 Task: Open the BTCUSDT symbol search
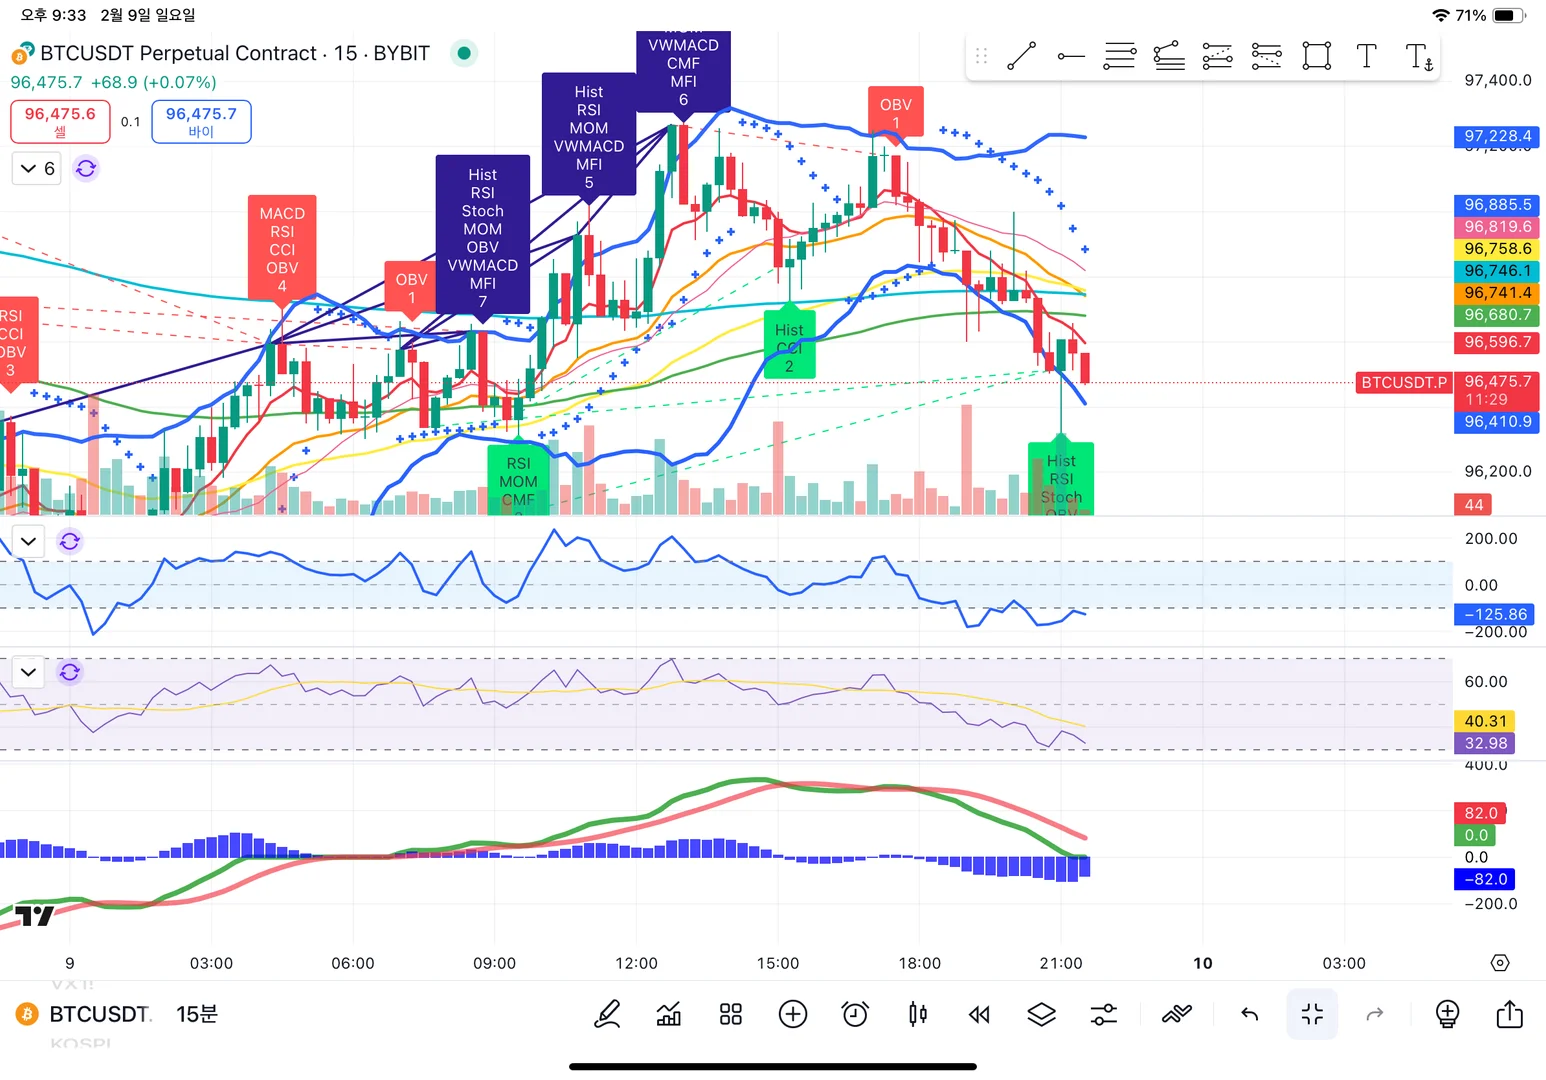pyautogui.click(x=98, y=1014)
